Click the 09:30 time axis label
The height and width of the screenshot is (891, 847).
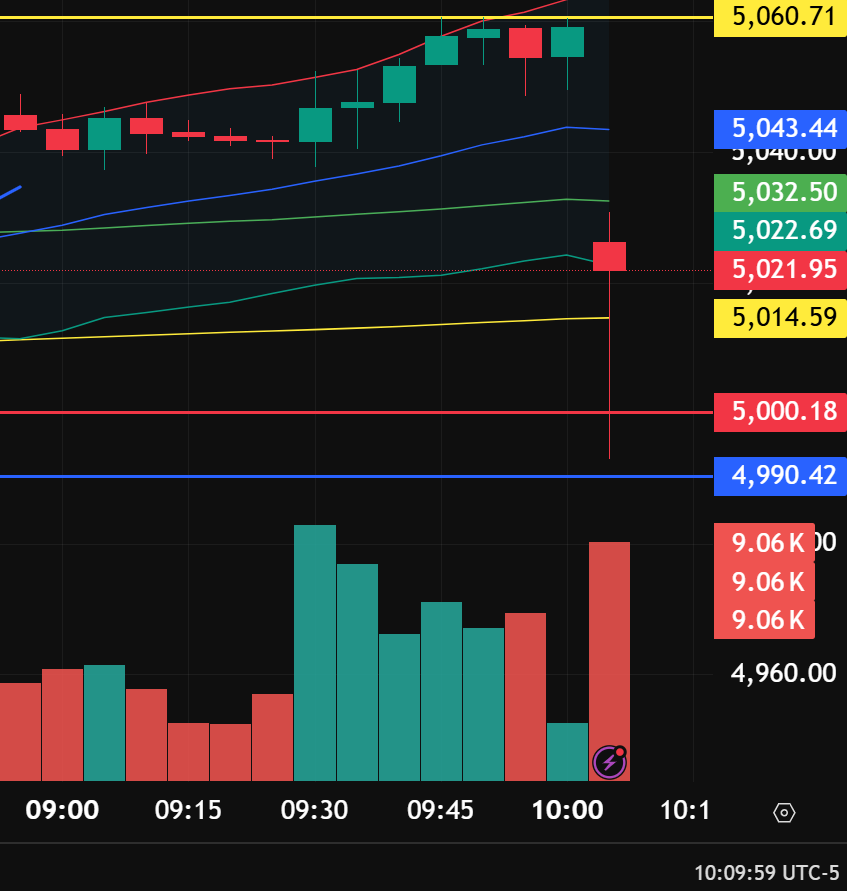tap(314, 810)
